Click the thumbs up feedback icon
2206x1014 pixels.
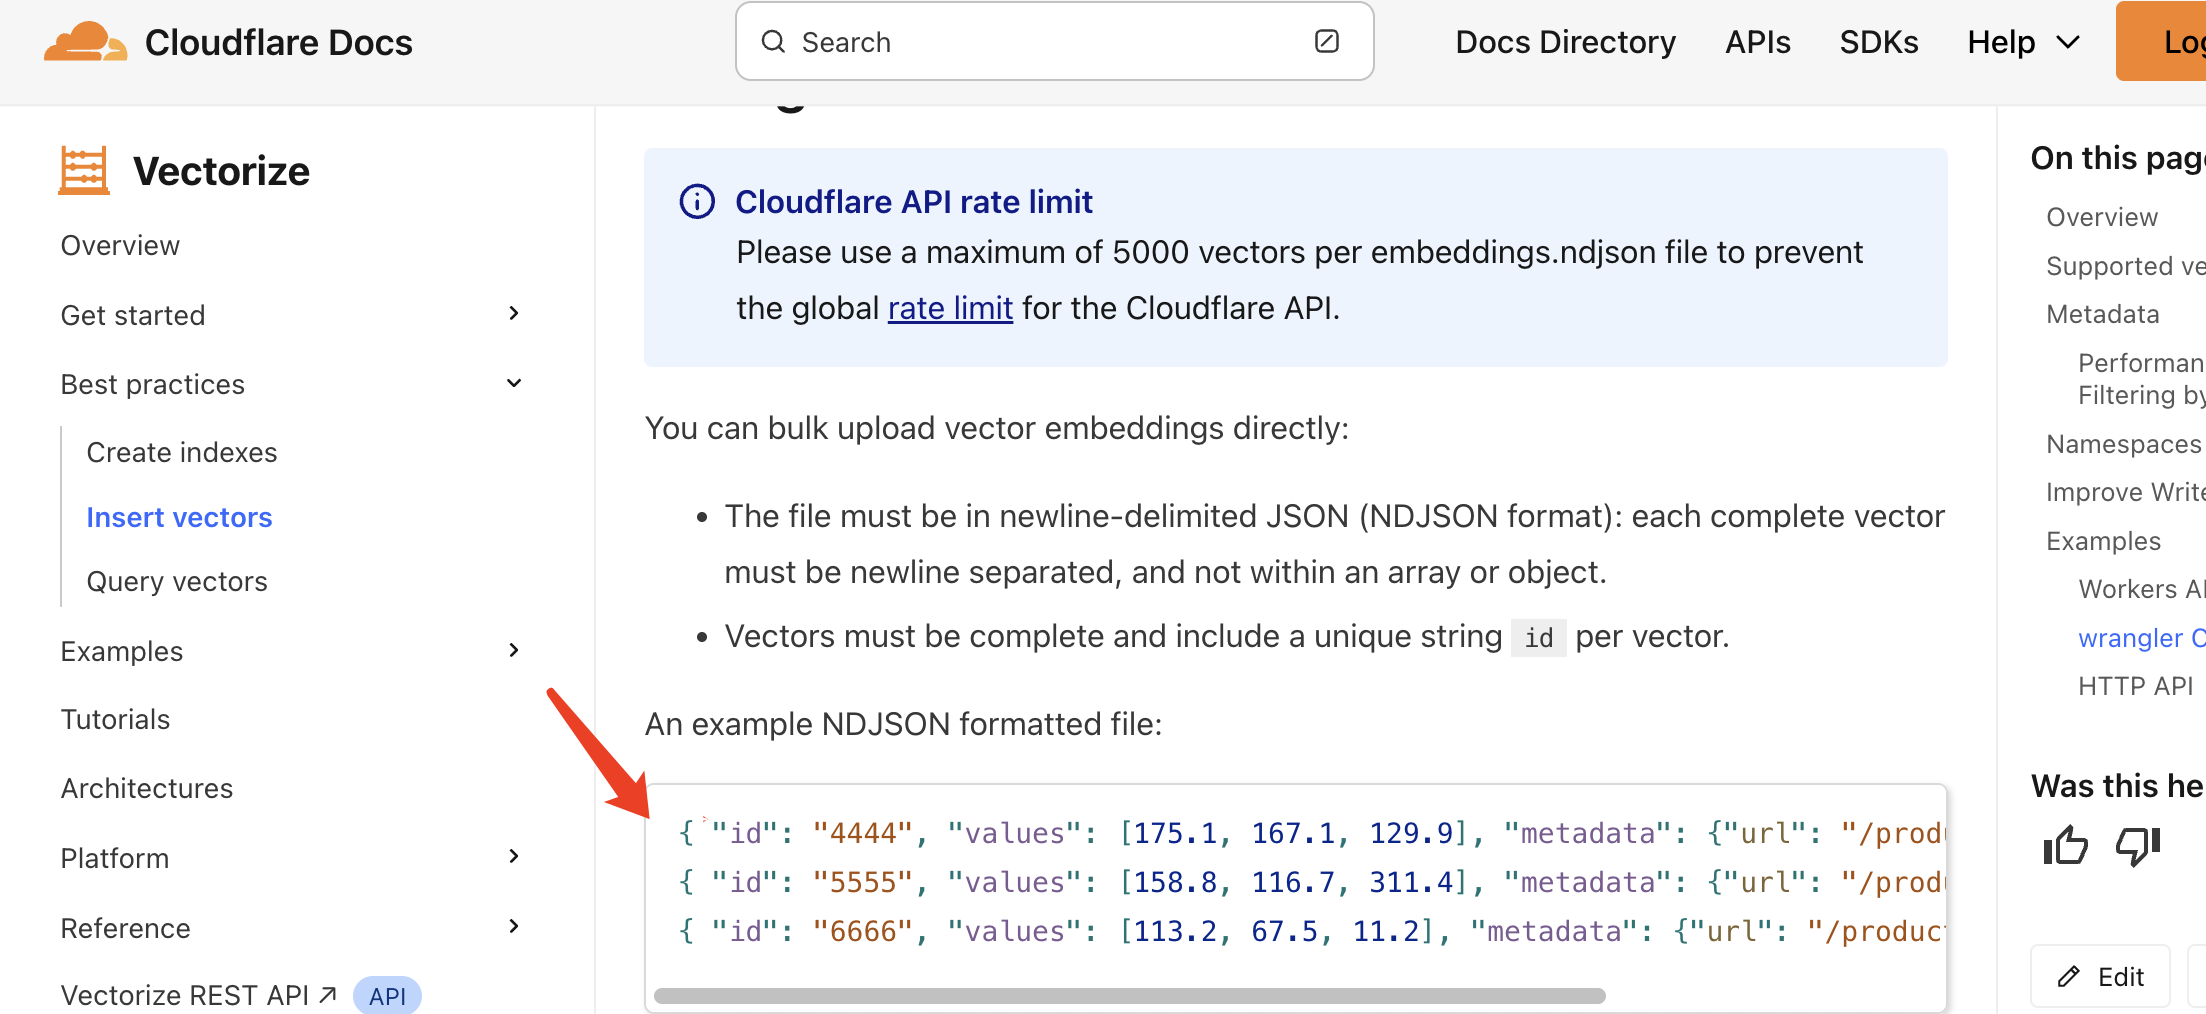pyautogui.click(x=2066, y=846)
